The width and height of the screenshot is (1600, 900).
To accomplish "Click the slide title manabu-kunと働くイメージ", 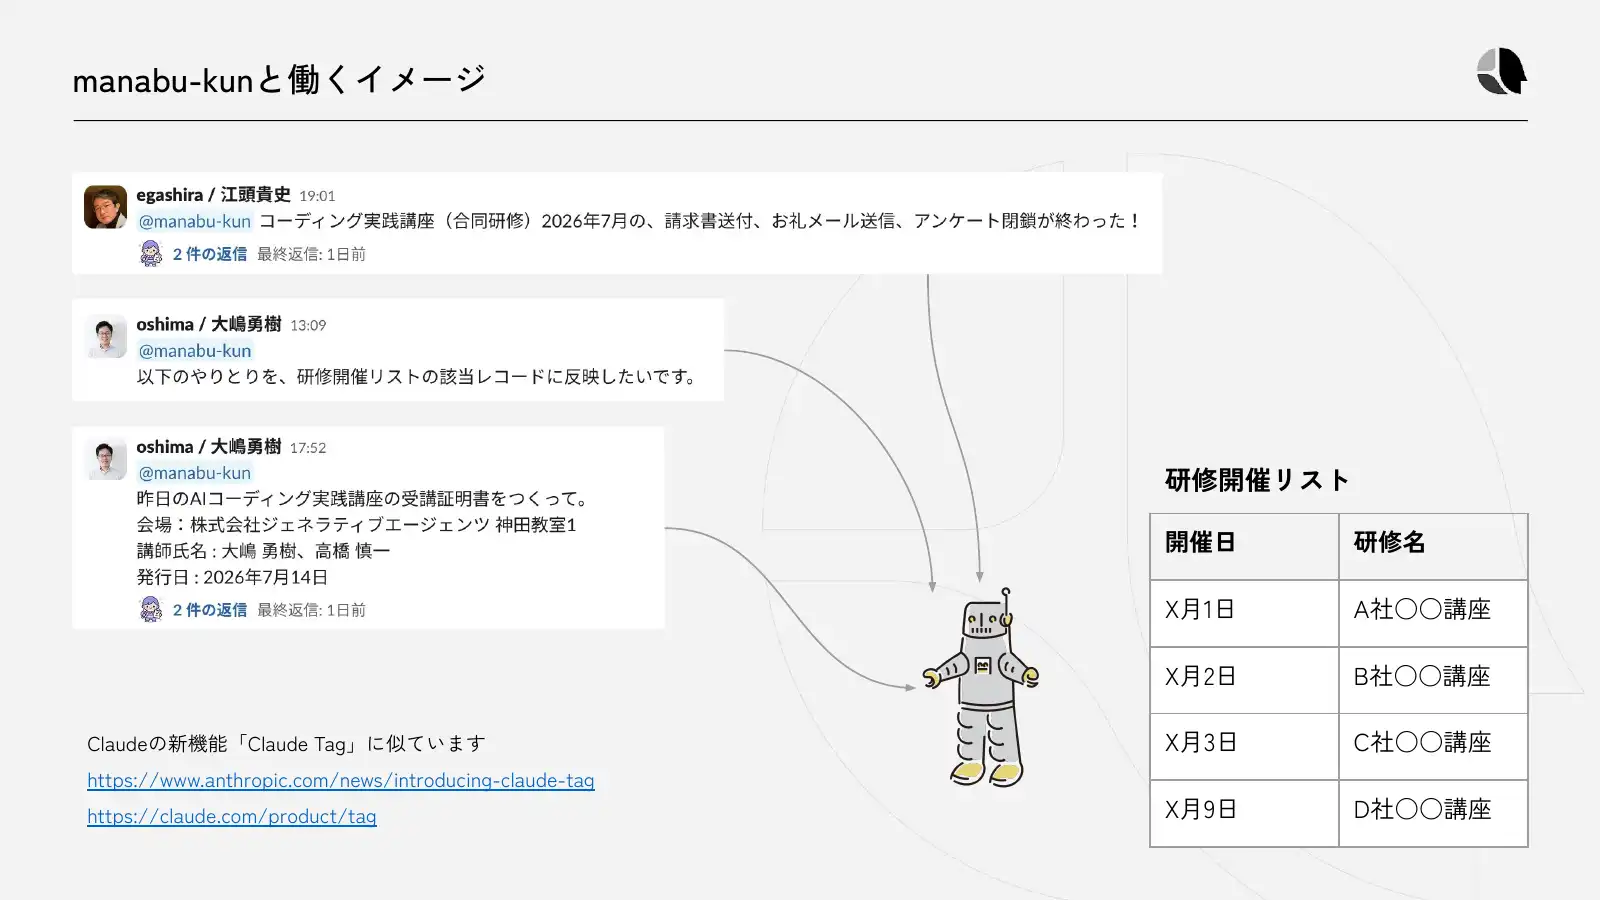I will [x=279, y=79].
